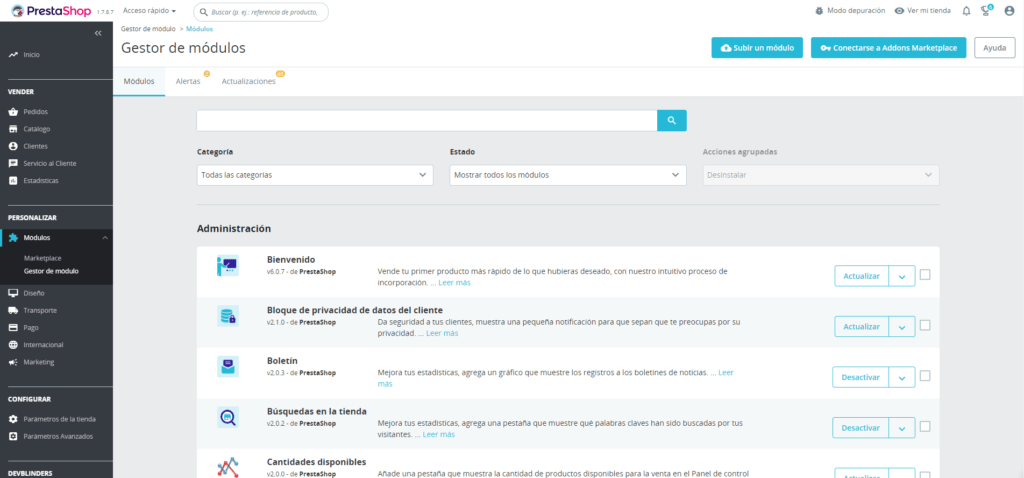Expand Búsquedas en la tienda dropdown arrow
Screen dimensions: 1024x478
(902, 428)
